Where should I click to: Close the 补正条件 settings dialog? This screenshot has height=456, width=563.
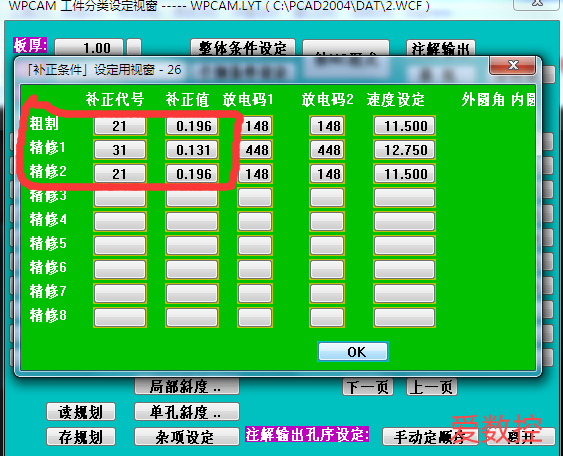(x=513, y=65)
